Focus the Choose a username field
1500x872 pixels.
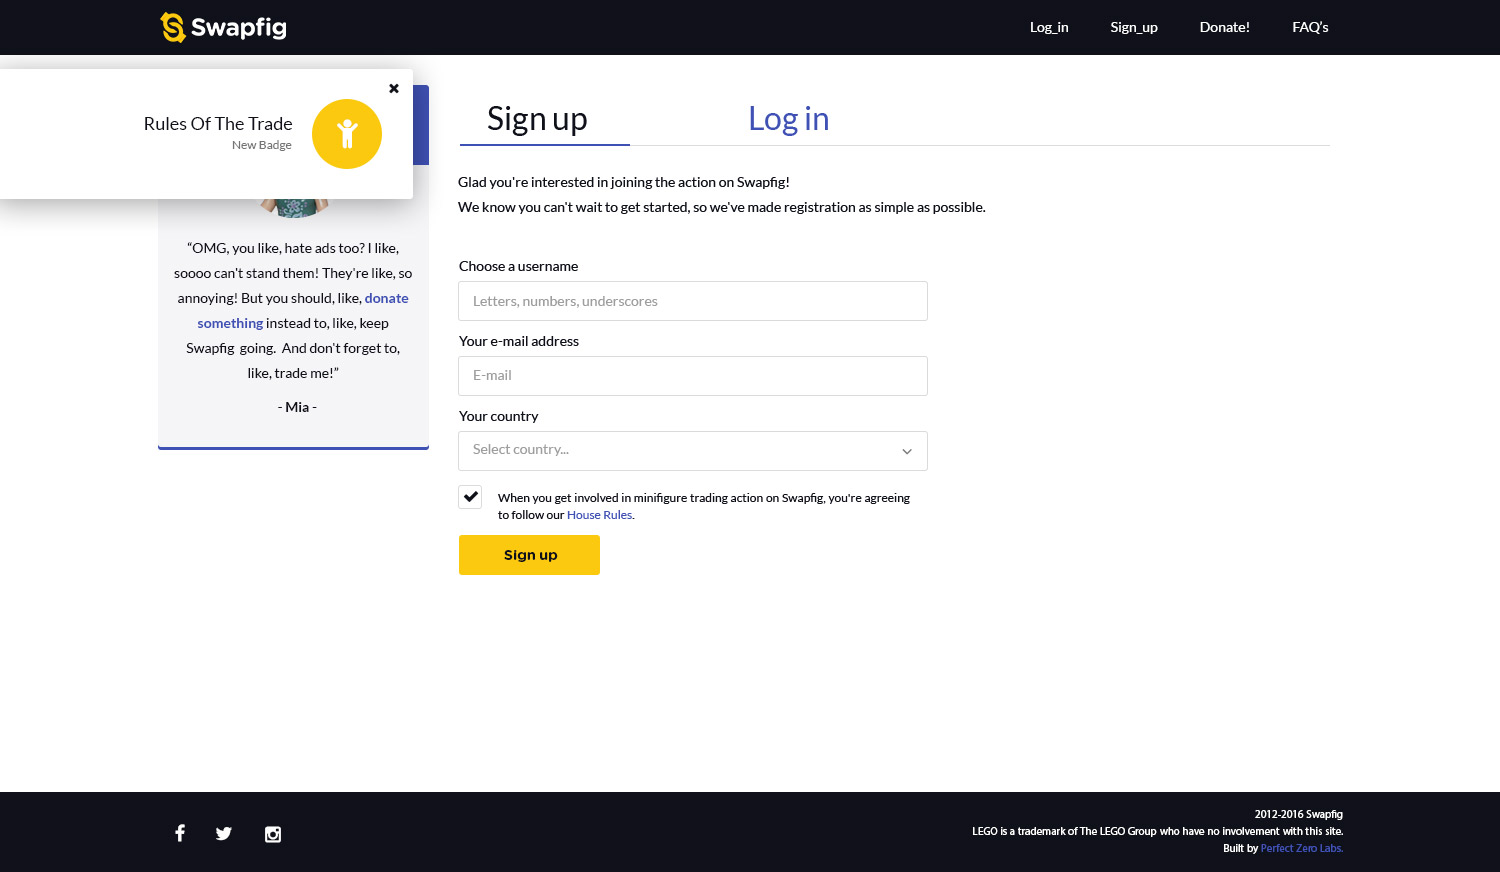tap(693, 301)
